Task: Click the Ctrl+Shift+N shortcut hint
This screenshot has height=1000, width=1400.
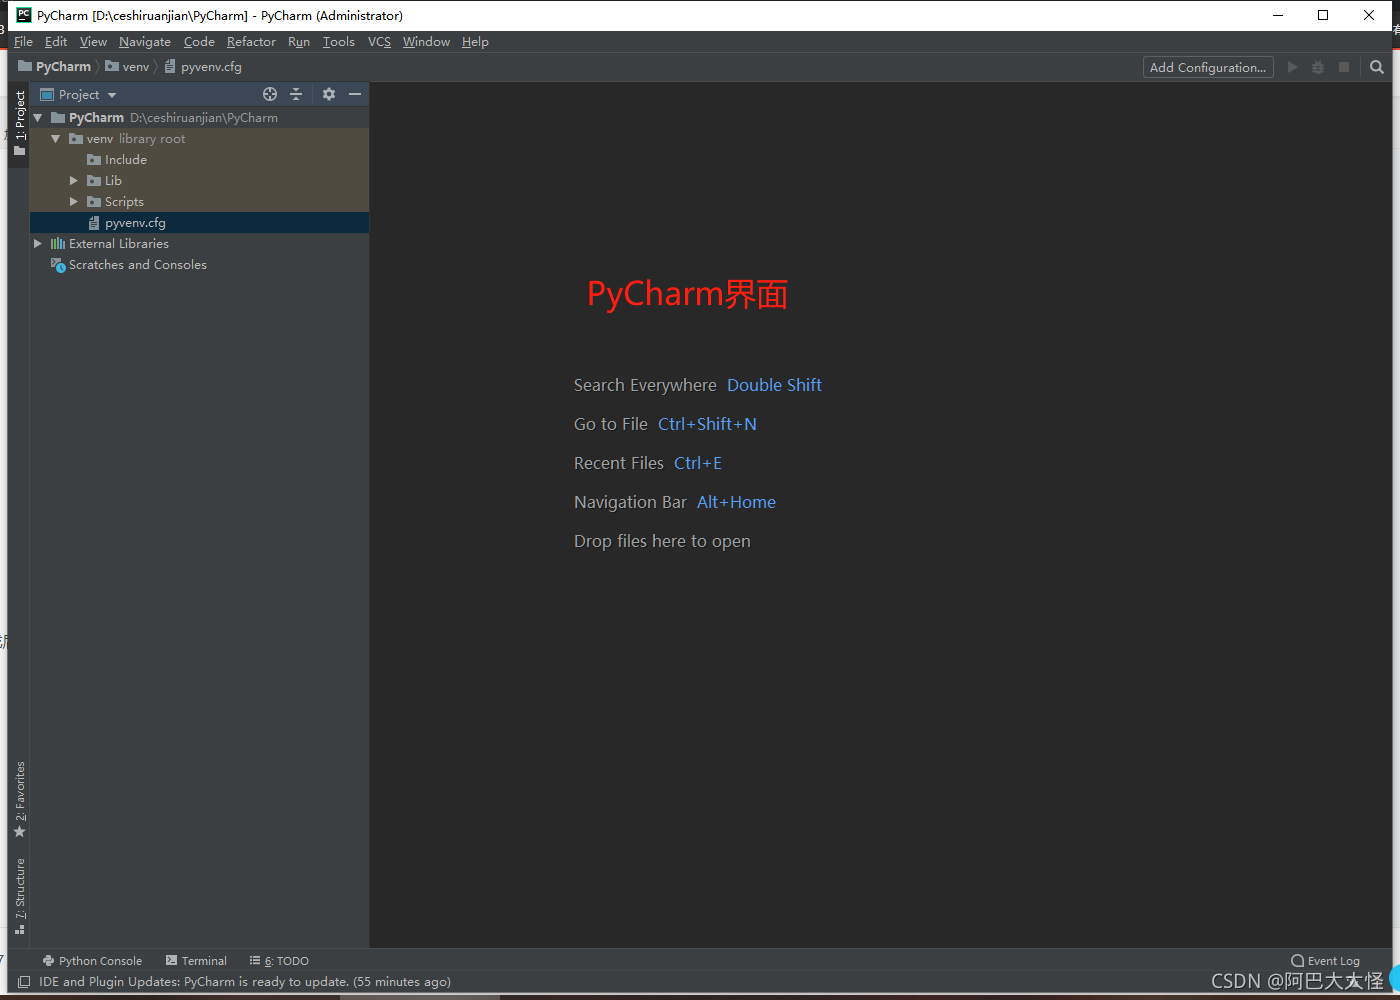Action: [707, 424]
